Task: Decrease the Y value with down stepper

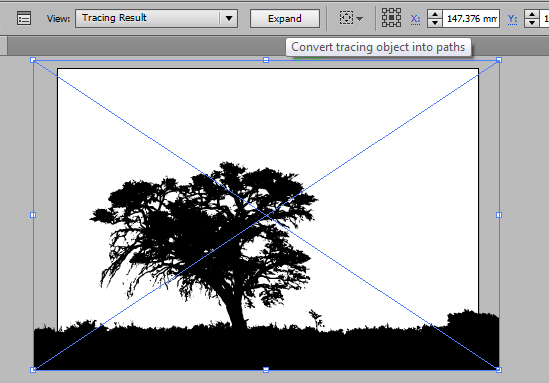Action: pos(532,23)
